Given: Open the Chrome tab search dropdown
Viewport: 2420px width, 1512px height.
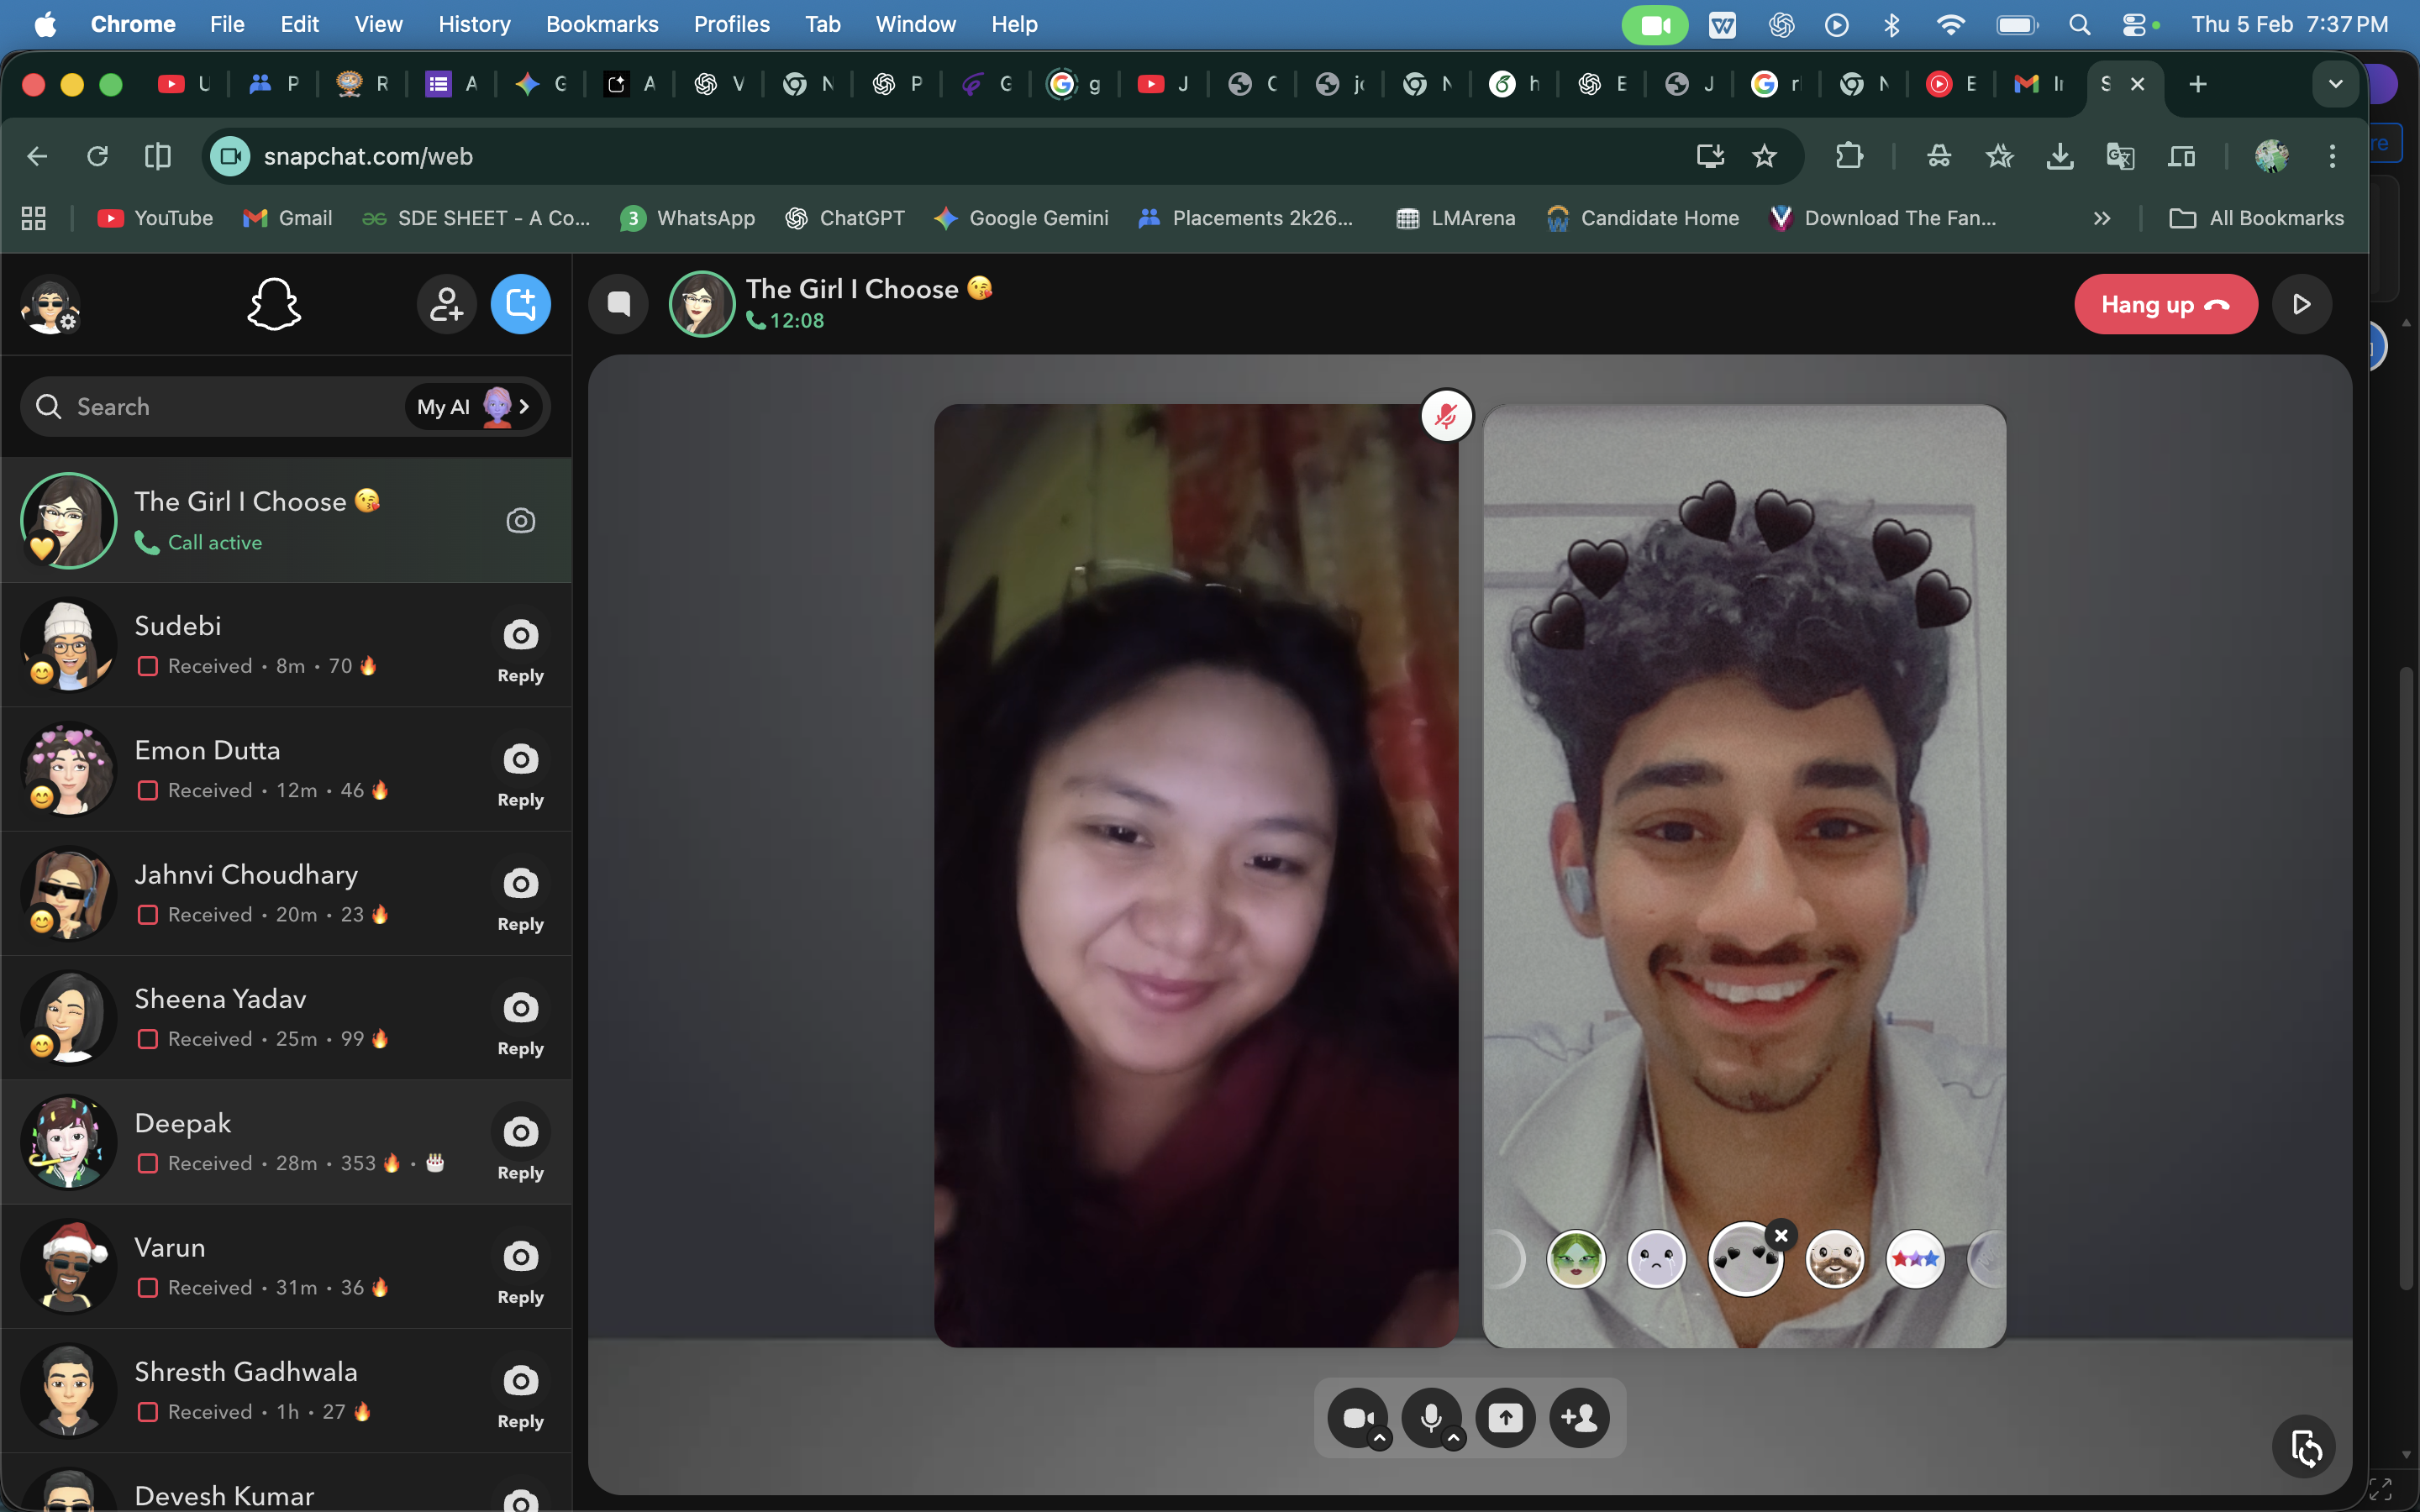Looking at the screenshot, I should pyautogui.click(x=2335, y=84).
